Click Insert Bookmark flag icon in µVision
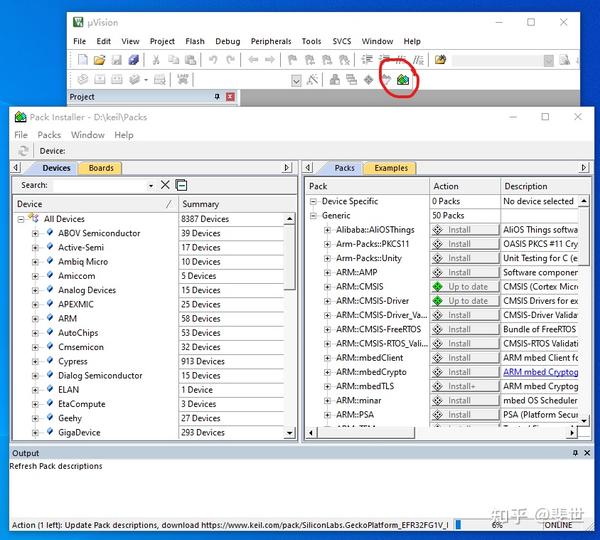 pos(292,60)
